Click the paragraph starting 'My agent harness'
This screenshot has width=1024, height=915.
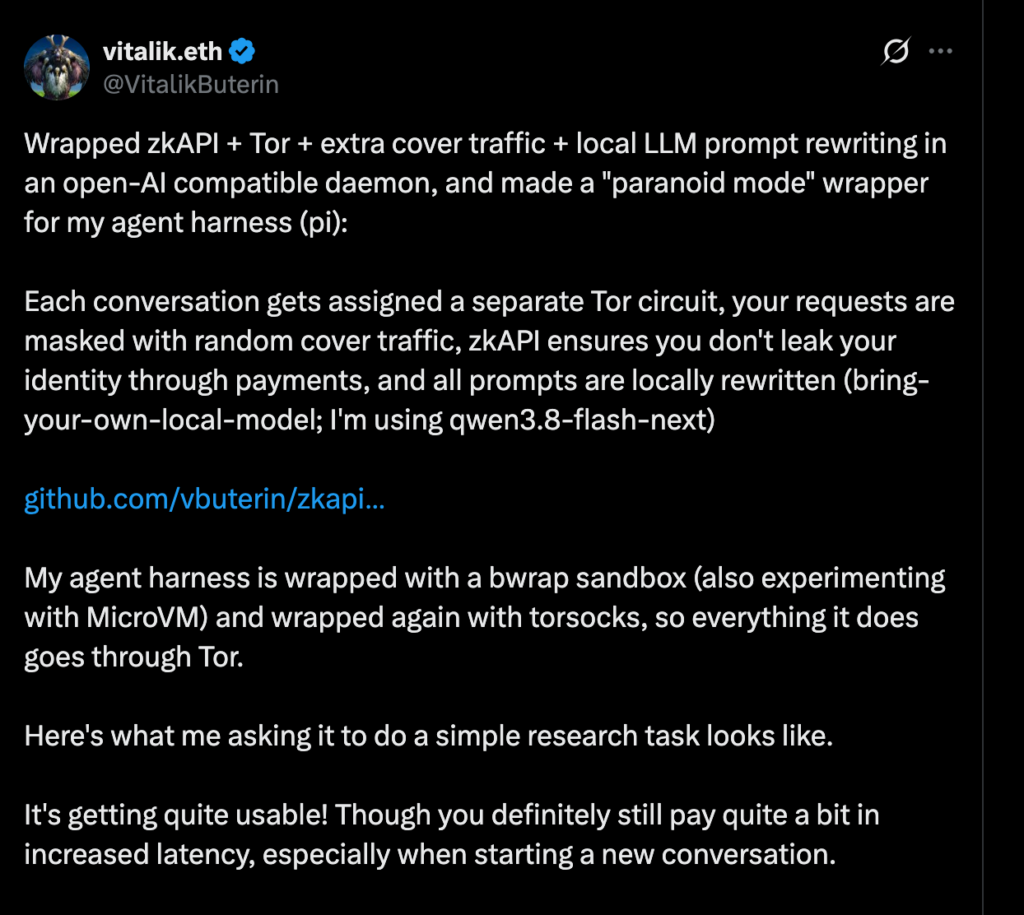[x=485, y=617]
